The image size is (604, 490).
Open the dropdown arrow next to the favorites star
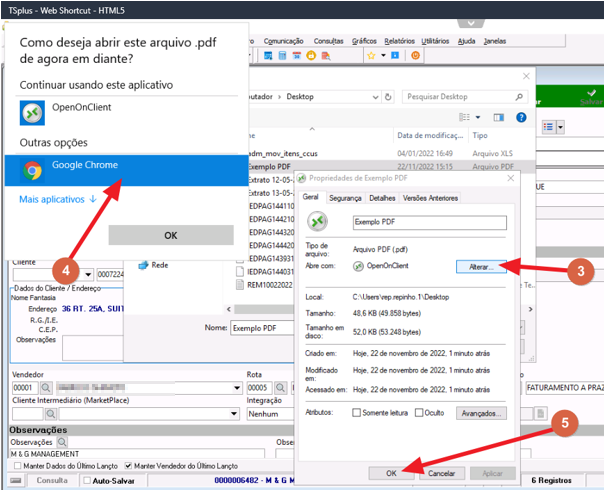[383, 55]
